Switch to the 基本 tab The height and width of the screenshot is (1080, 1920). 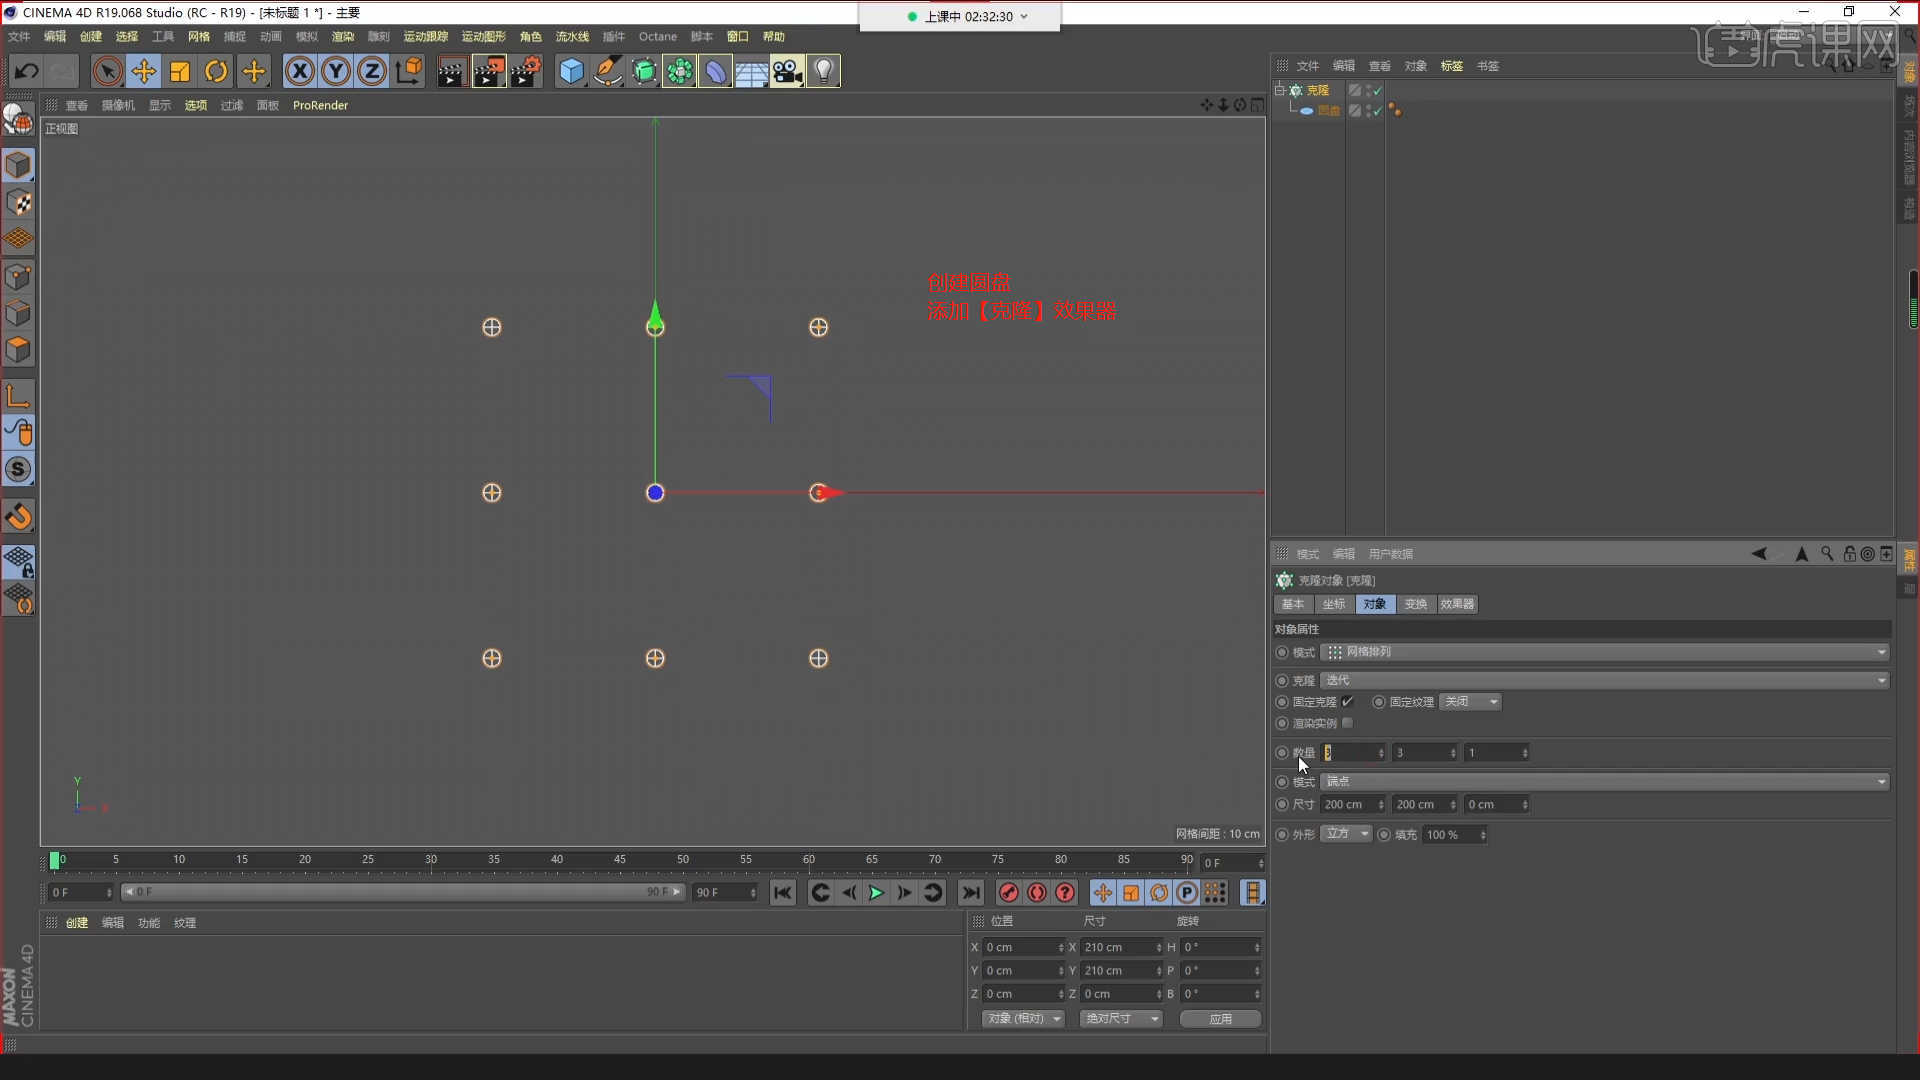(x=1293, y=604)
